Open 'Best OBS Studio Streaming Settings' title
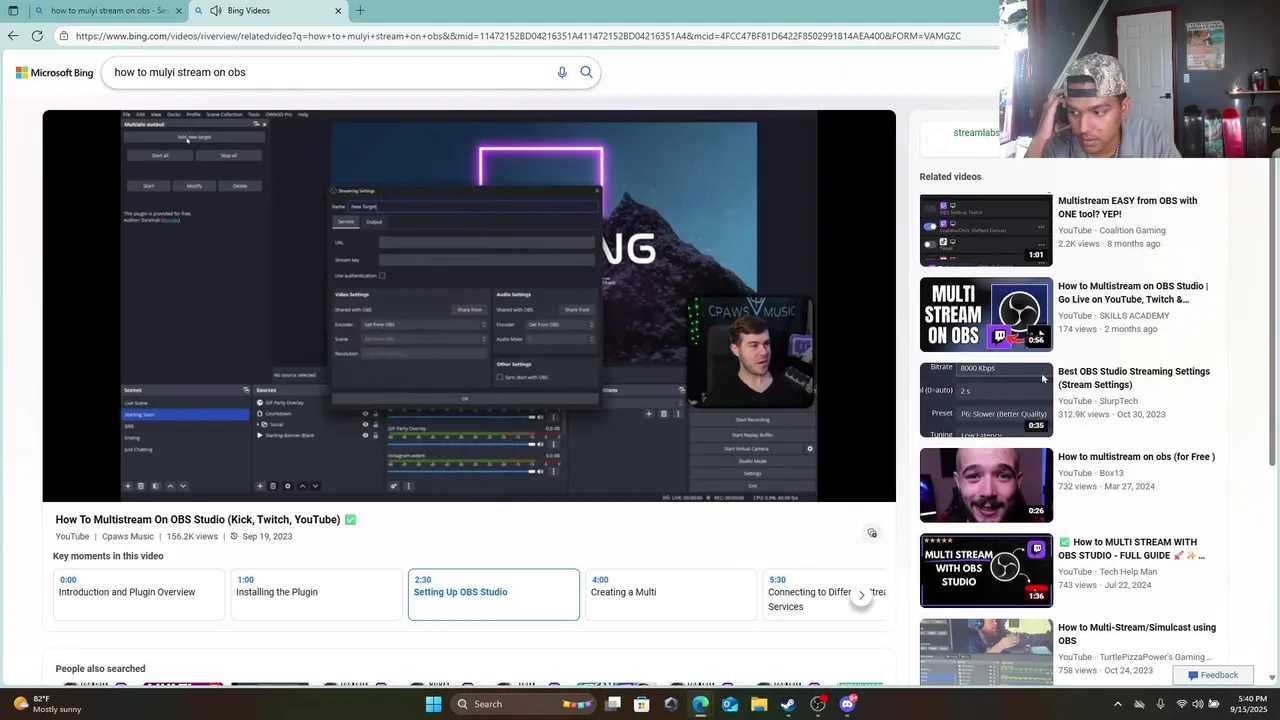Screen dimensions: 1280x720 click(1134, 378)
